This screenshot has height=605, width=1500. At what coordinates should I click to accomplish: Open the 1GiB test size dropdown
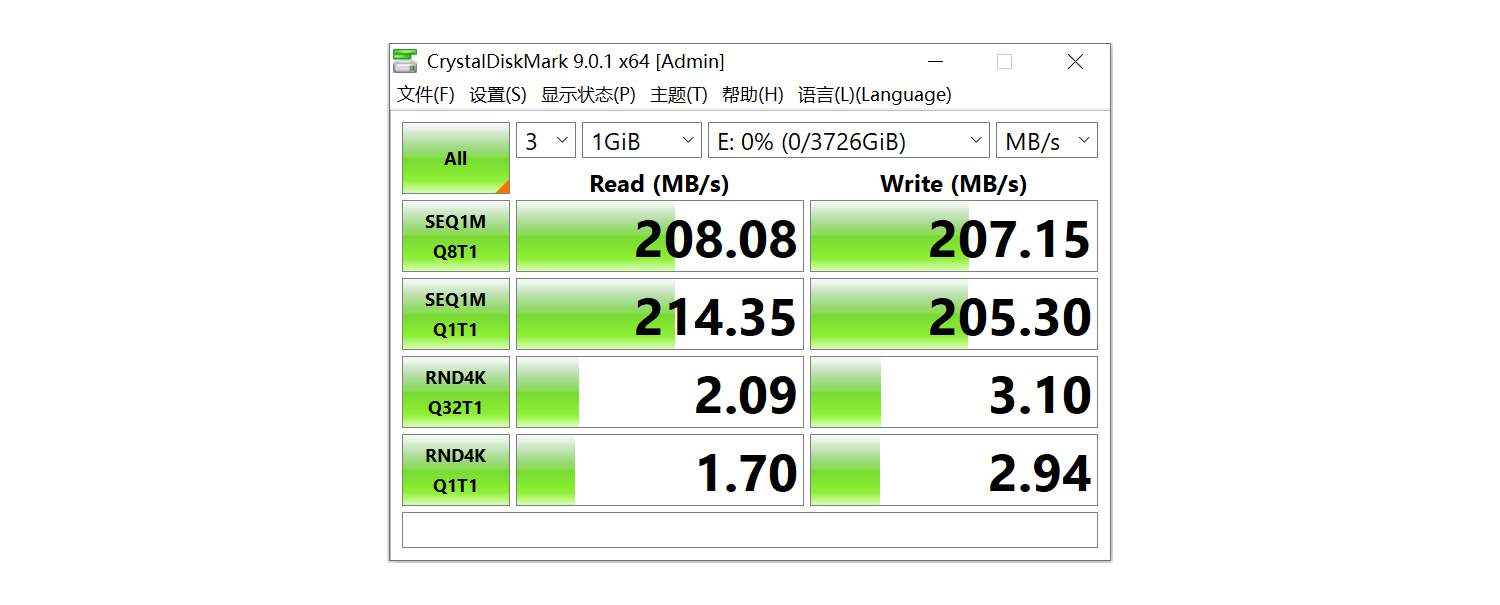tap(642, 141)
